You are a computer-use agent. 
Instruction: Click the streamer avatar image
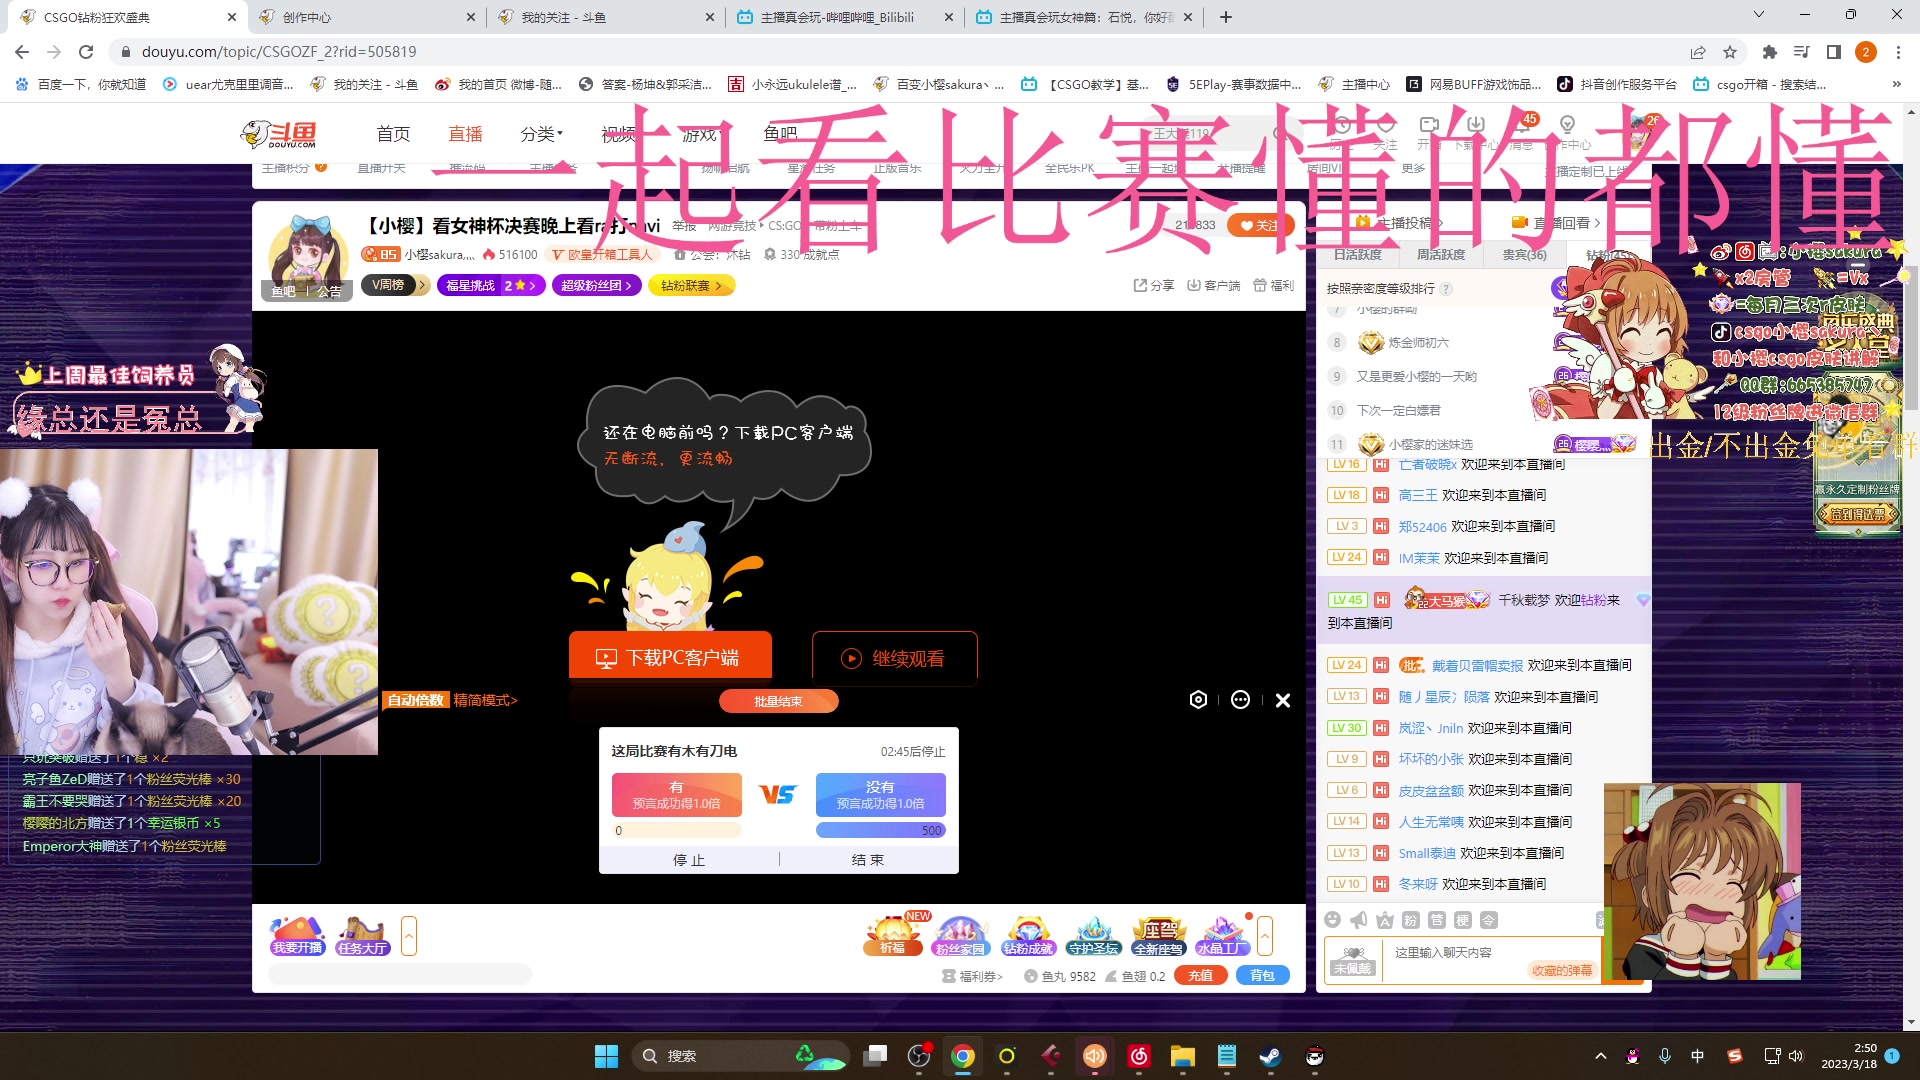click(x=309, y=251)
